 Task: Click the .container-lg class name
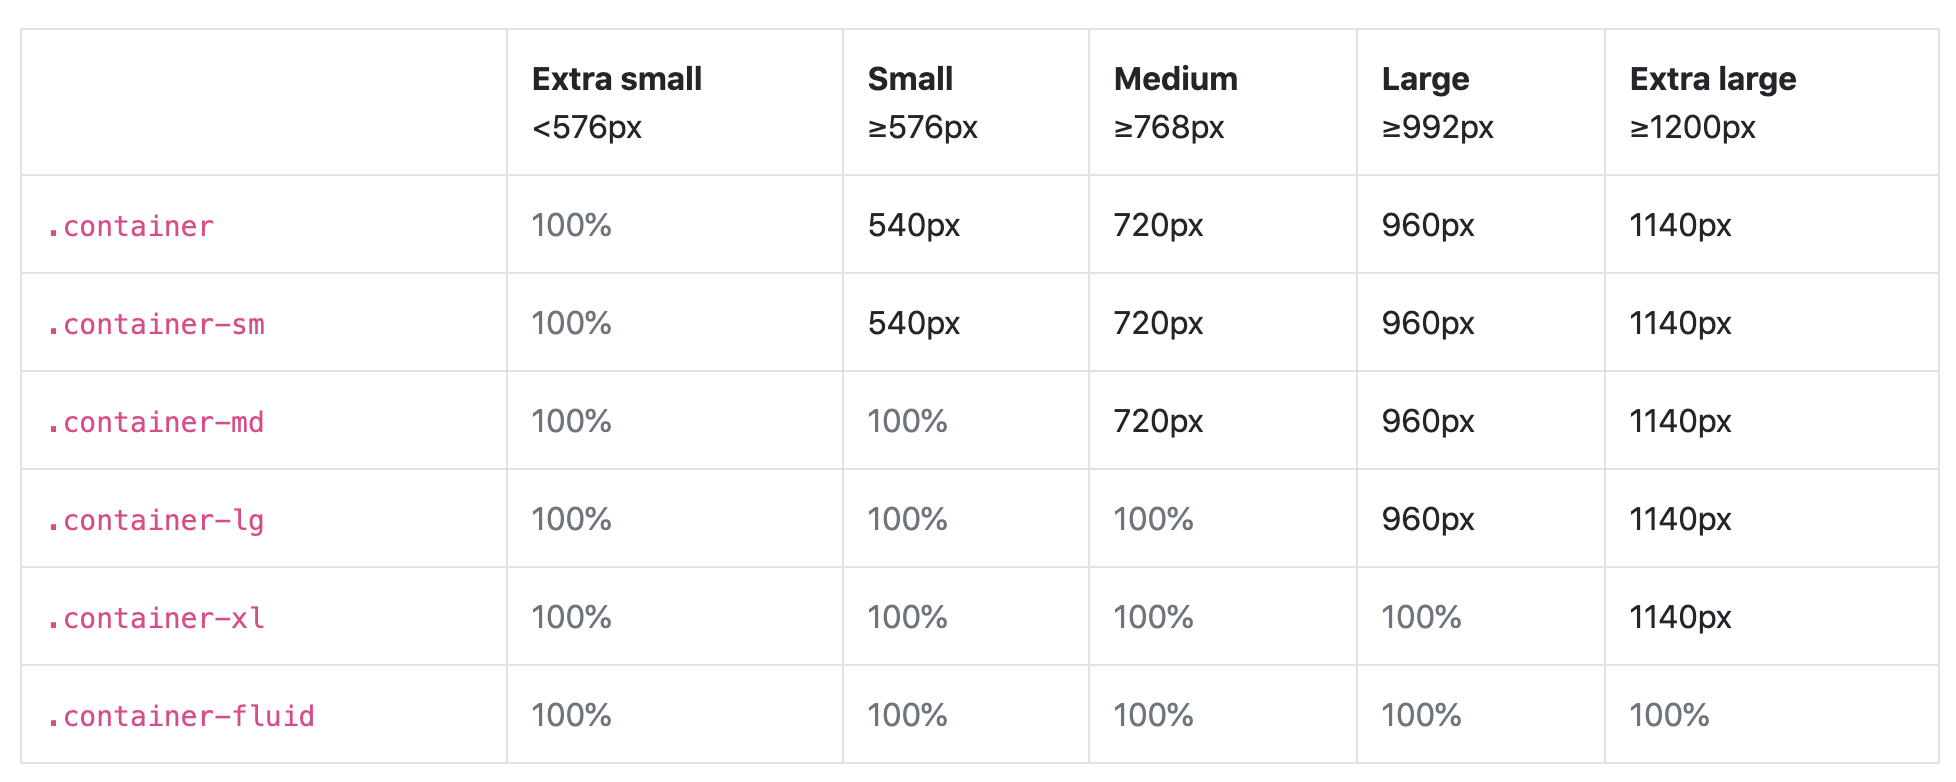[x=155, y=521]
